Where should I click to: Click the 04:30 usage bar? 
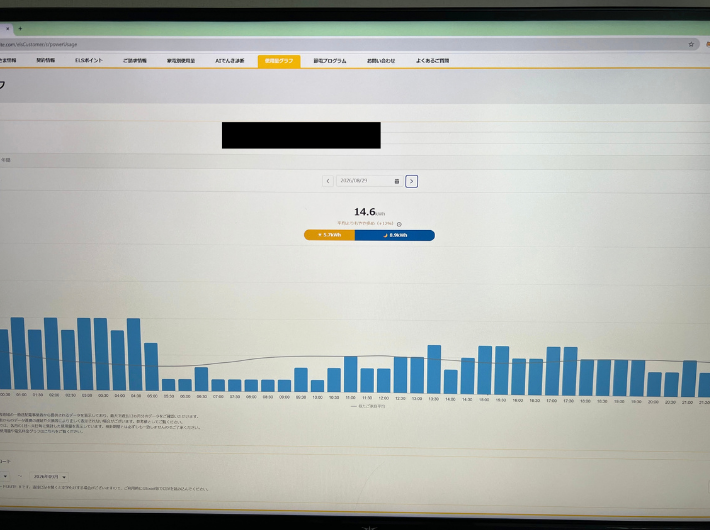click(x=134, y=354)
